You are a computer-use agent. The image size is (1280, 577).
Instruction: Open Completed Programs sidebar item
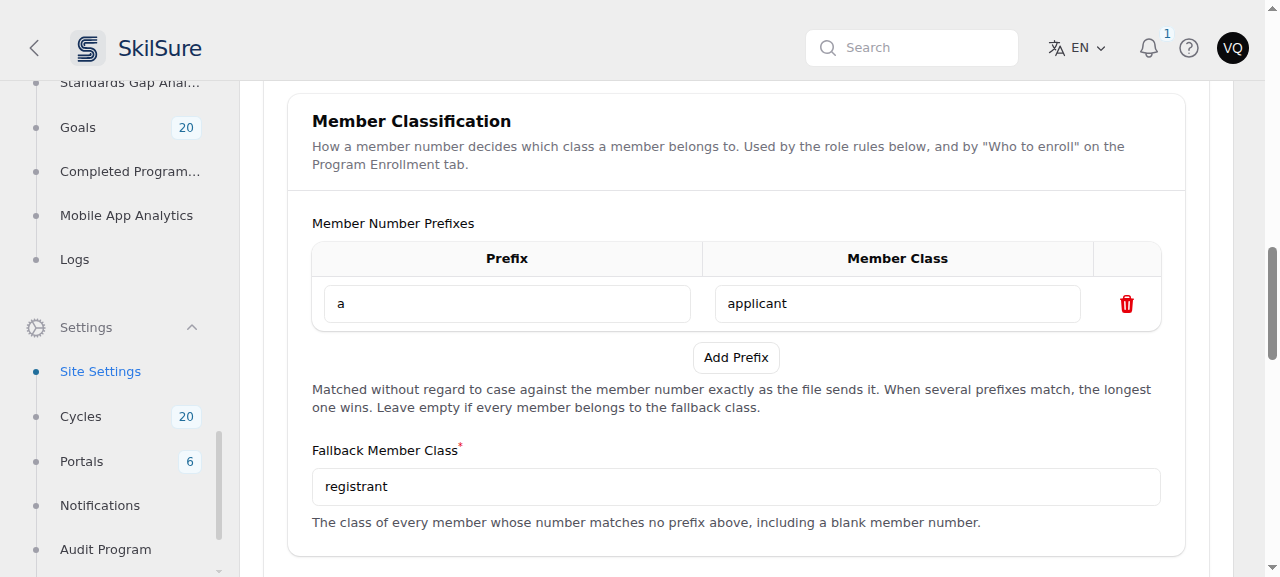[x=130, y=172]
